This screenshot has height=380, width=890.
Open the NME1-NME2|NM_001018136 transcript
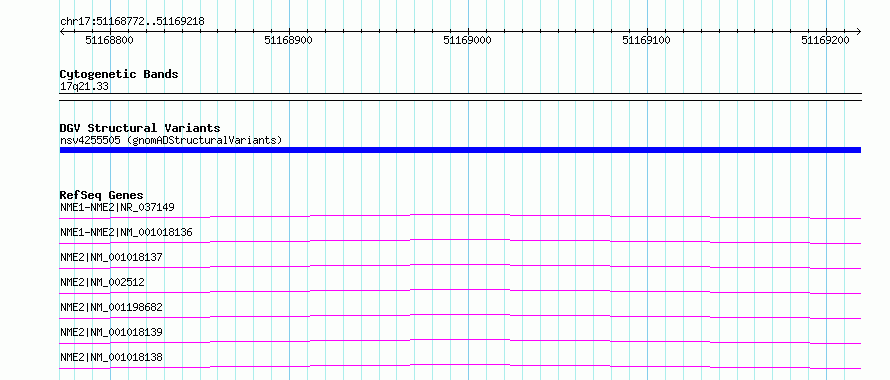pyautogui.click(x=127, y=232)
